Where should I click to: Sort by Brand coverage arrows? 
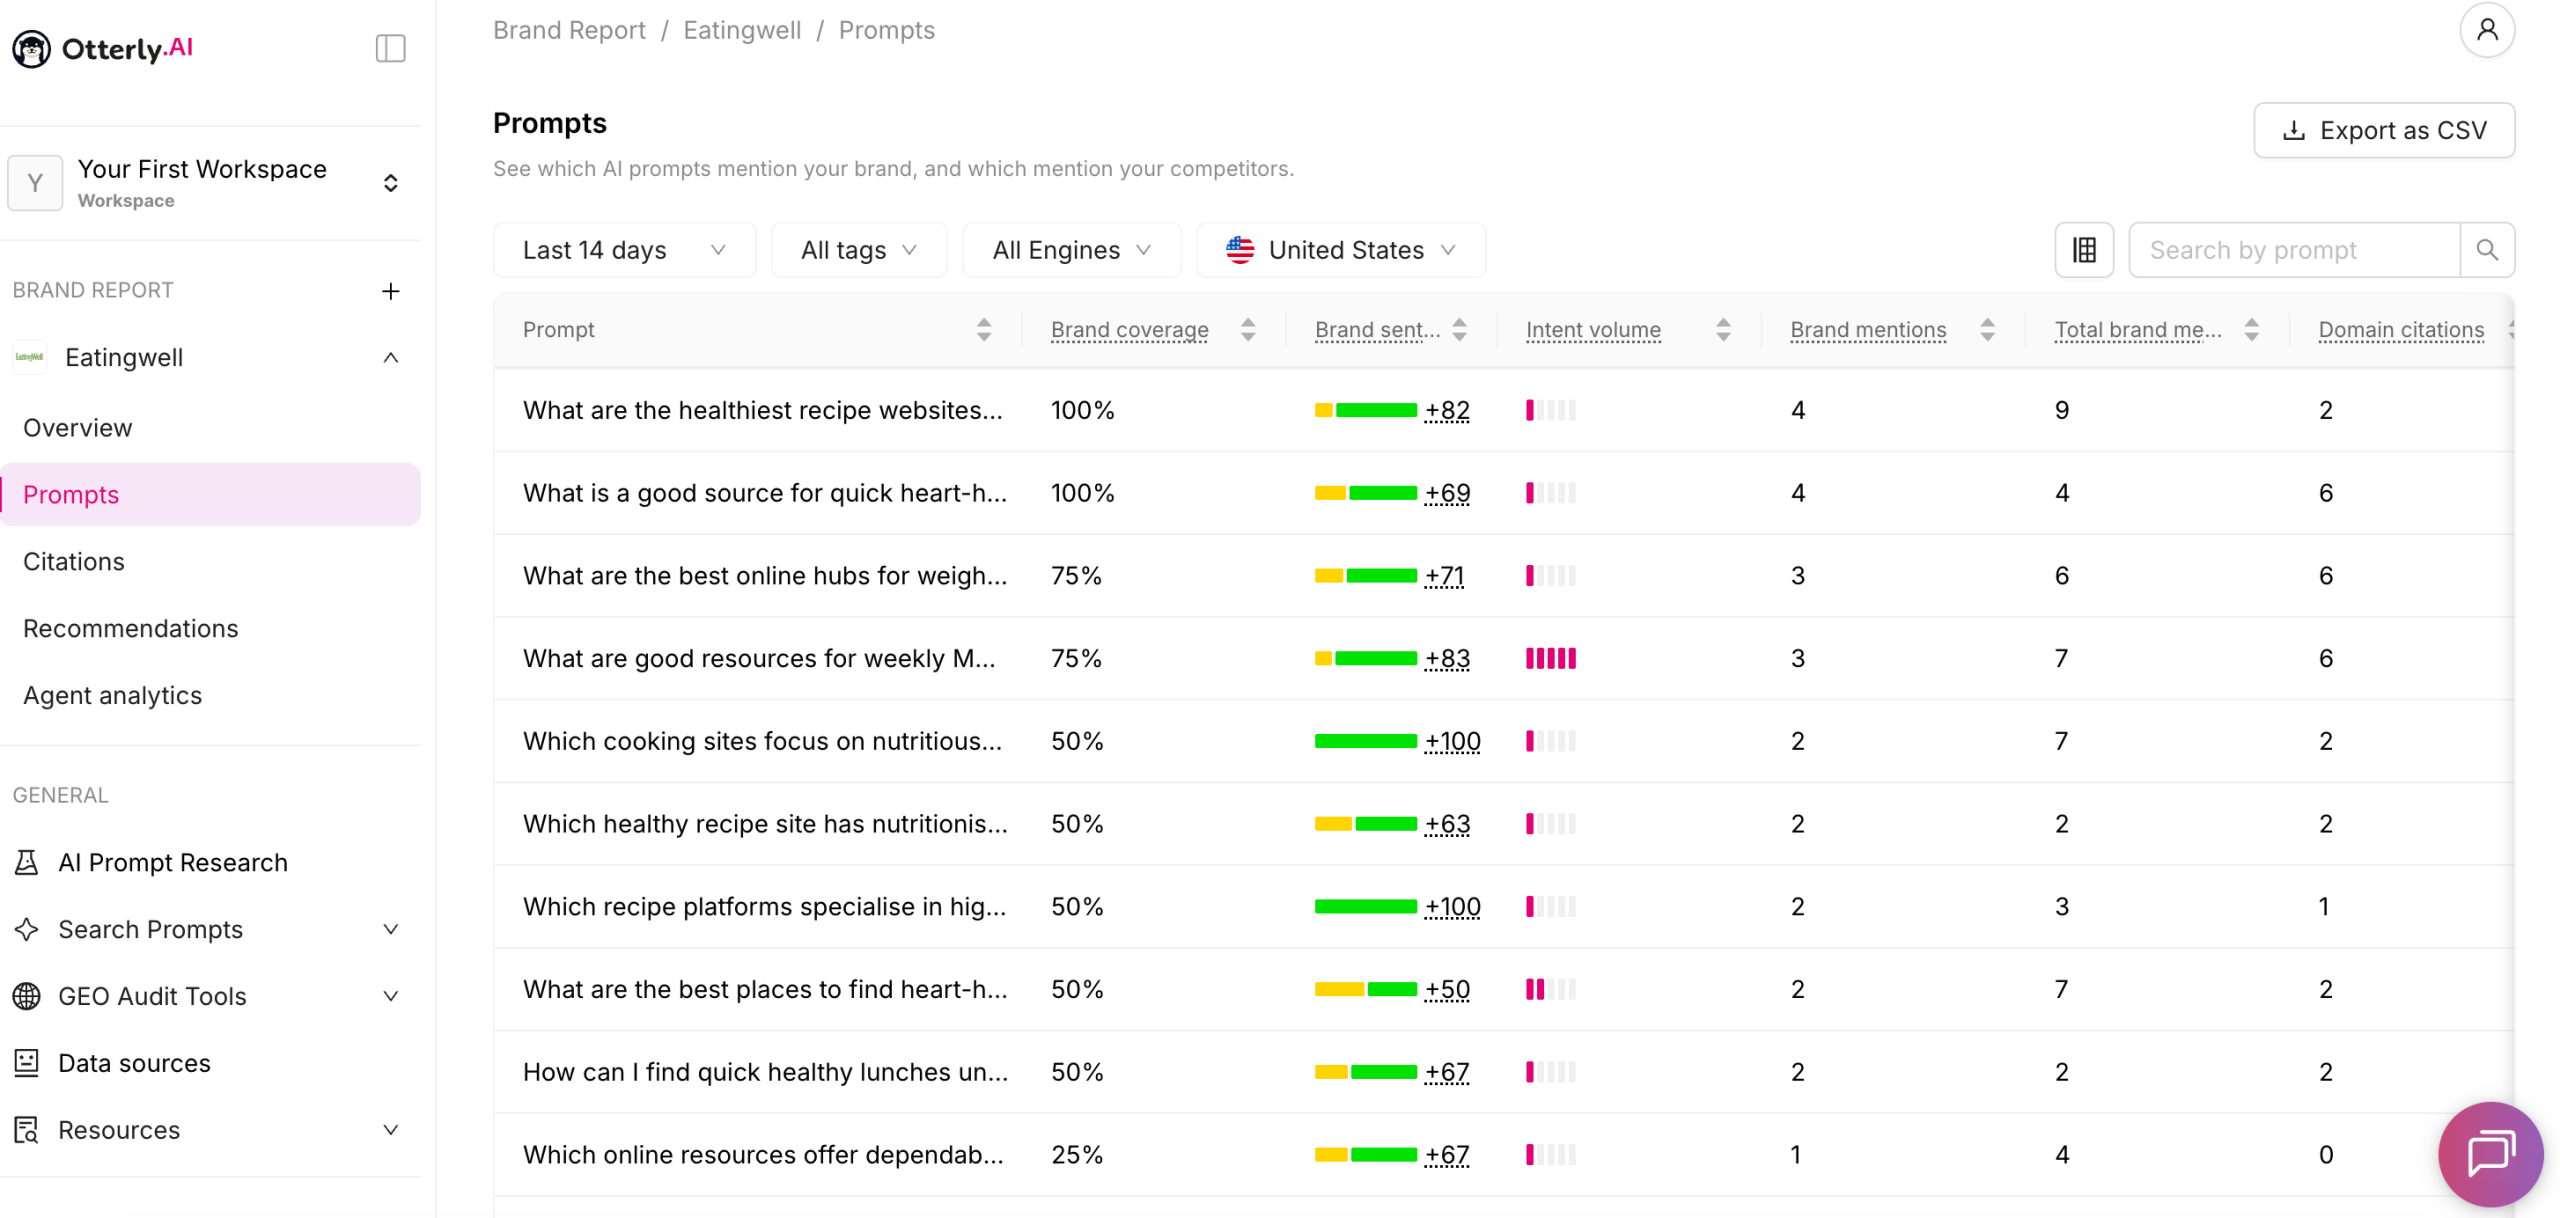[x=1248, y=329]
